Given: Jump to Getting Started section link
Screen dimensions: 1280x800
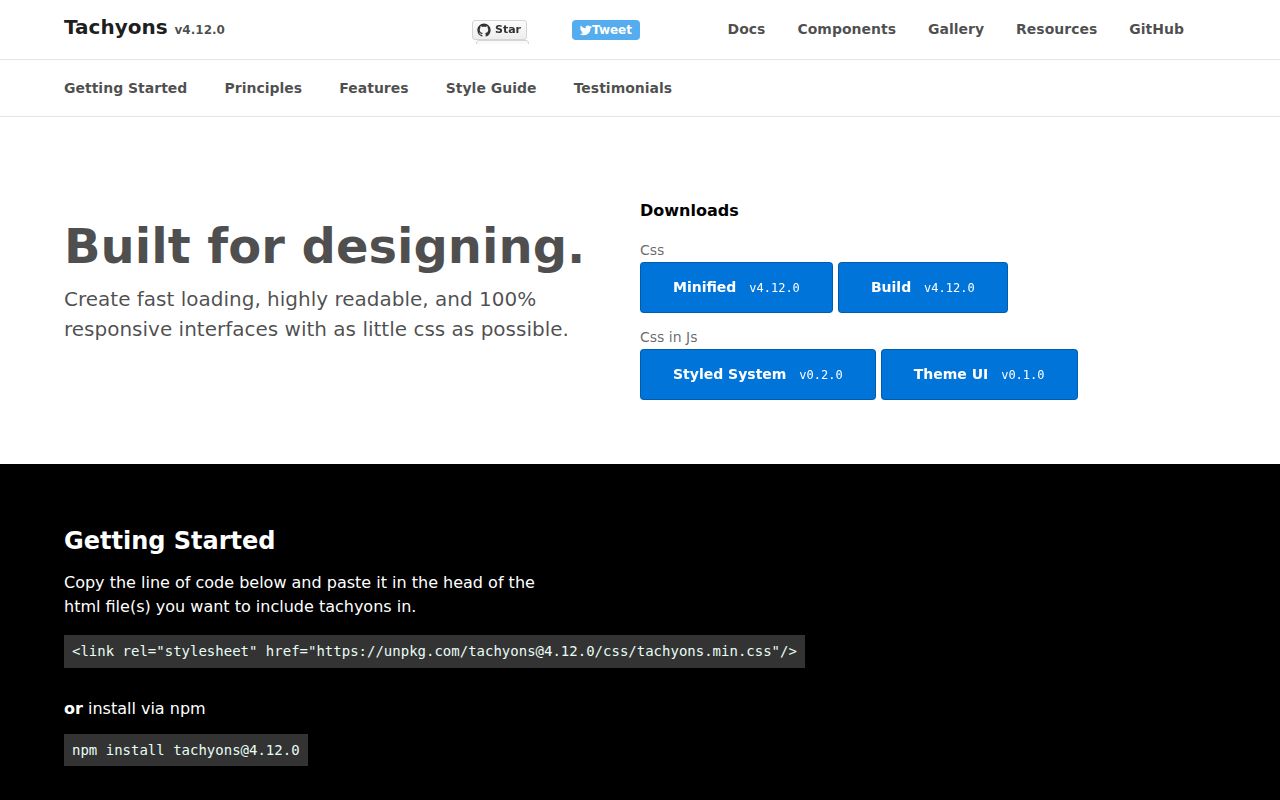Looking at the screenshot, I should coord(125,88).
